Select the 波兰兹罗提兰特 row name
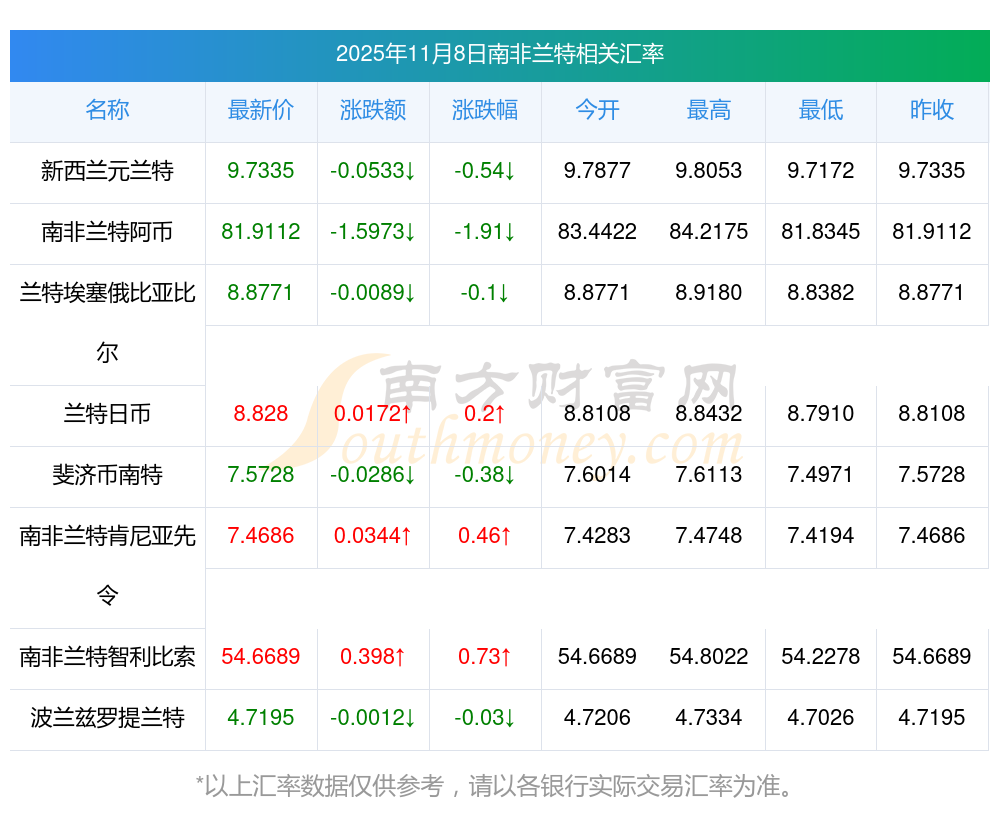This screenshot has width=1000, height=817. pyautogui.click(x=107, y=718)
